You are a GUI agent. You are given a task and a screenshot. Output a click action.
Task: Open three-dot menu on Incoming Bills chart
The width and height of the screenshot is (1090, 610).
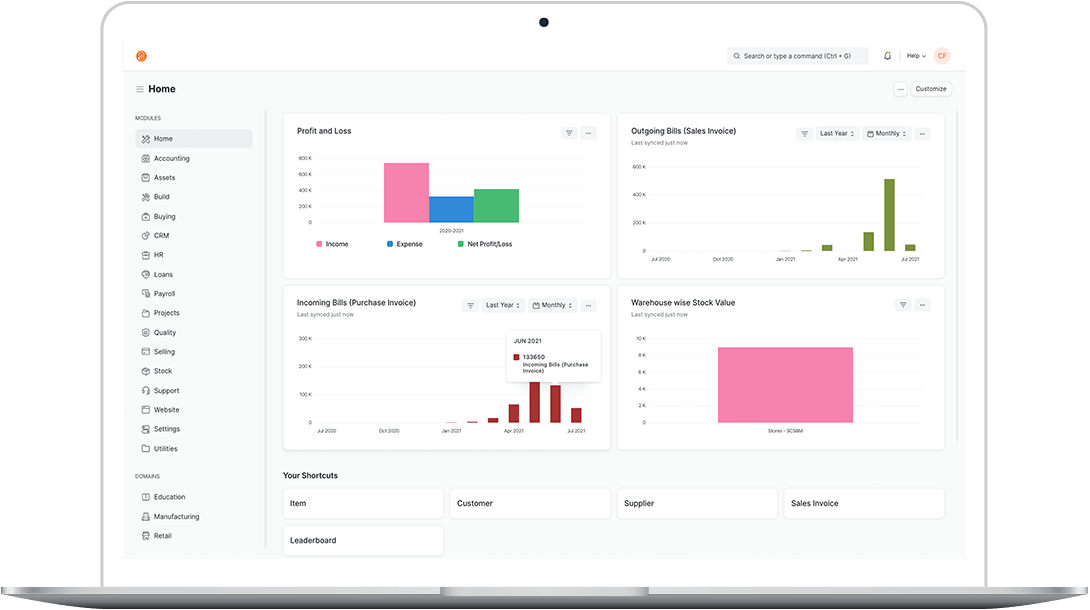pos(588,306)
